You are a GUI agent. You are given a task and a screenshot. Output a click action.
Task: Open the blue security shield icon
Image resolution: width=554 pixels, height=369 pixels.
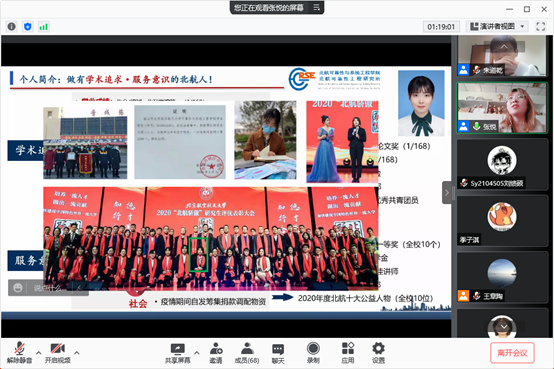coord(28,27)
